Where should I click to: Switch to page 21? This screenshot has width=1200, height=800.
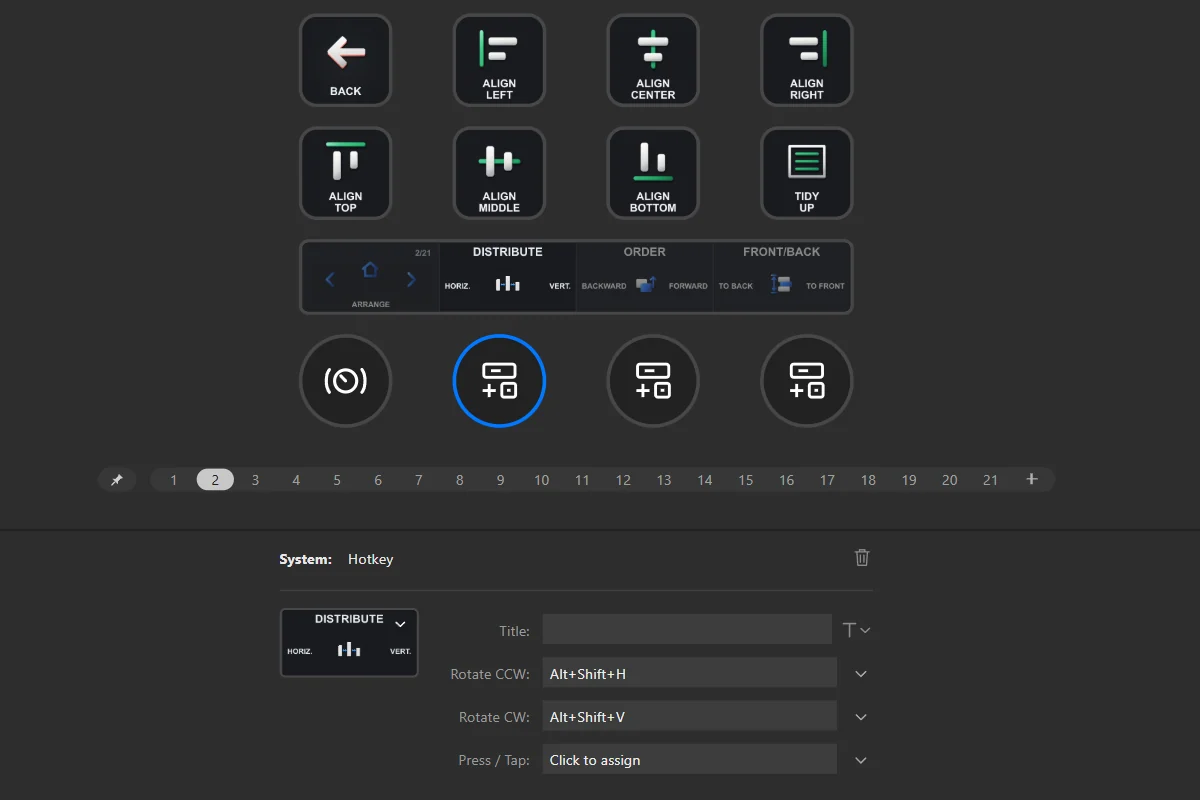coord(990,480)
